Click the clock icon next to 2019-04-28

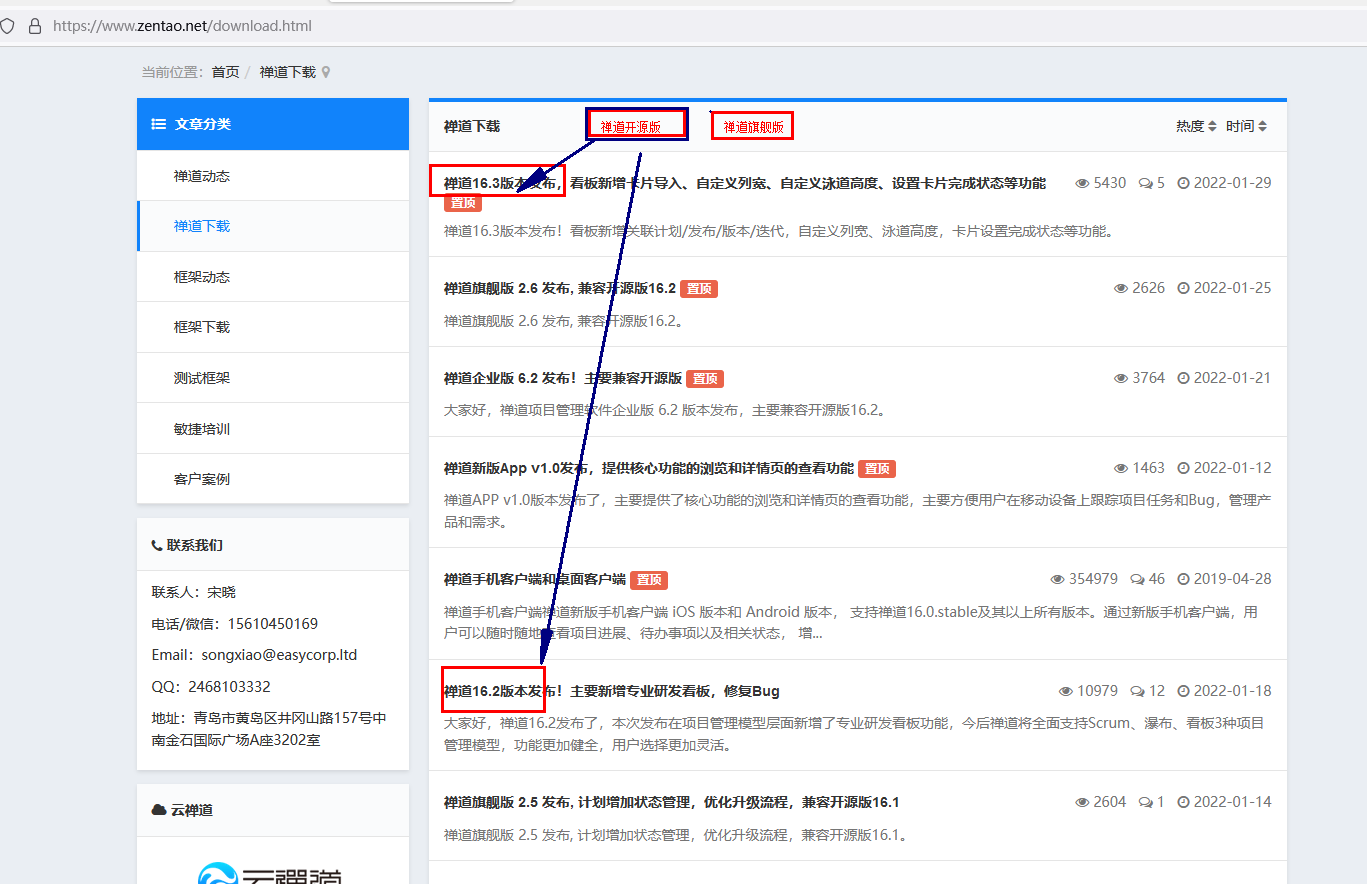click(x=1184, y=579)
